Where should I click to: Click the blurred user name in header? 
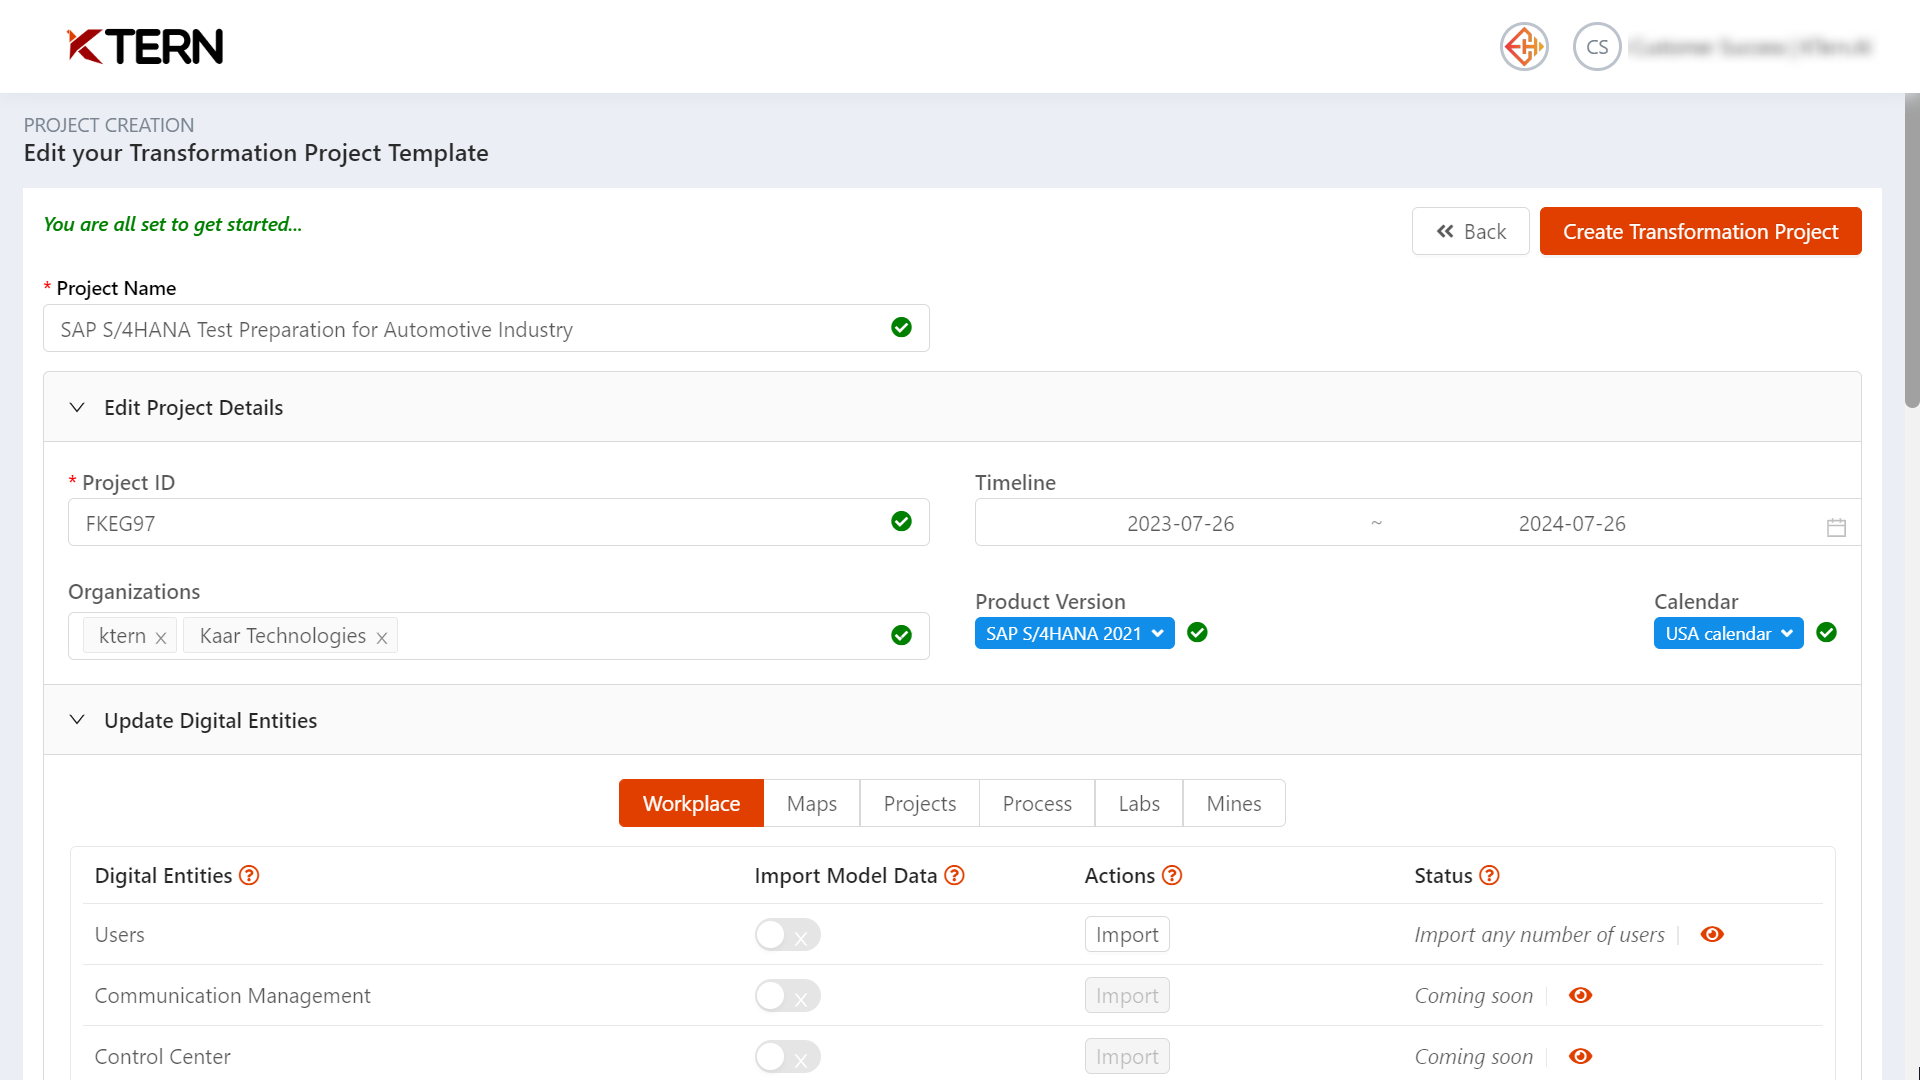(1750, 47)
